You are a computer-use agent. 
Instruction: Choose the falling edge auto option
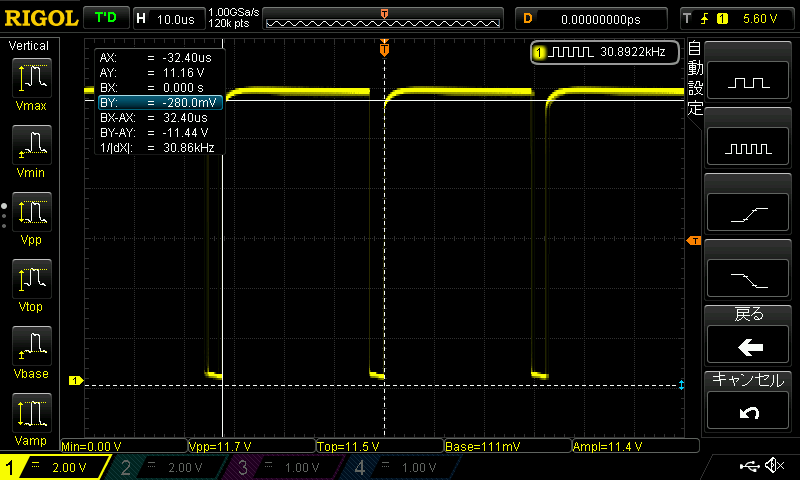[748, 280]
